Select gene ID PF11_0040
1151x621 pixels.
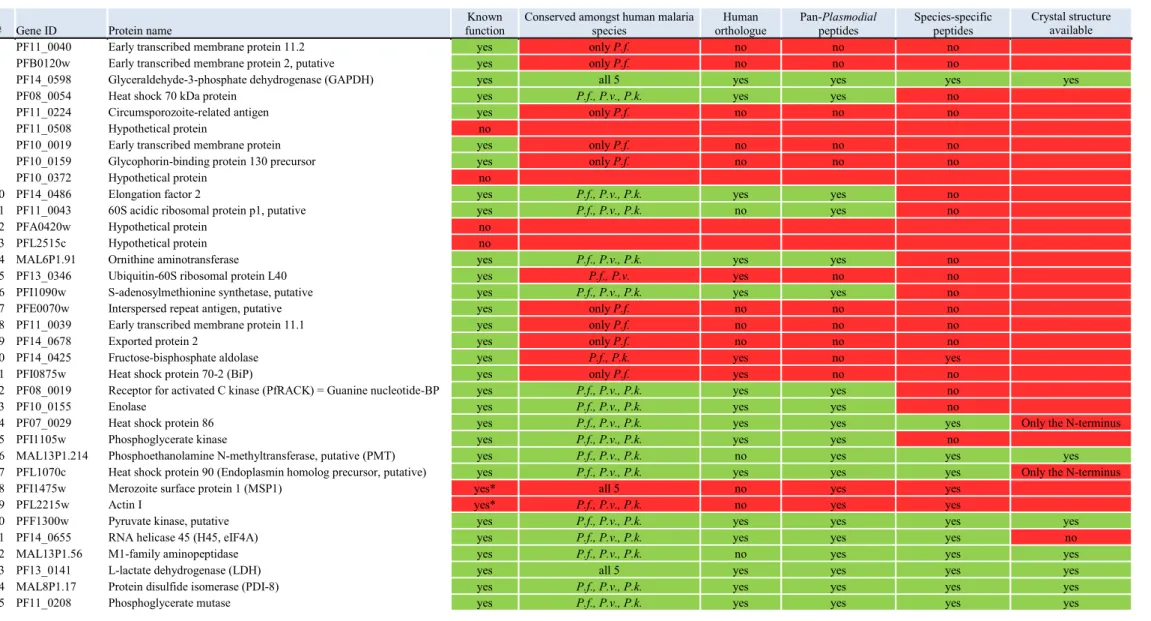[x=44, y=47]
